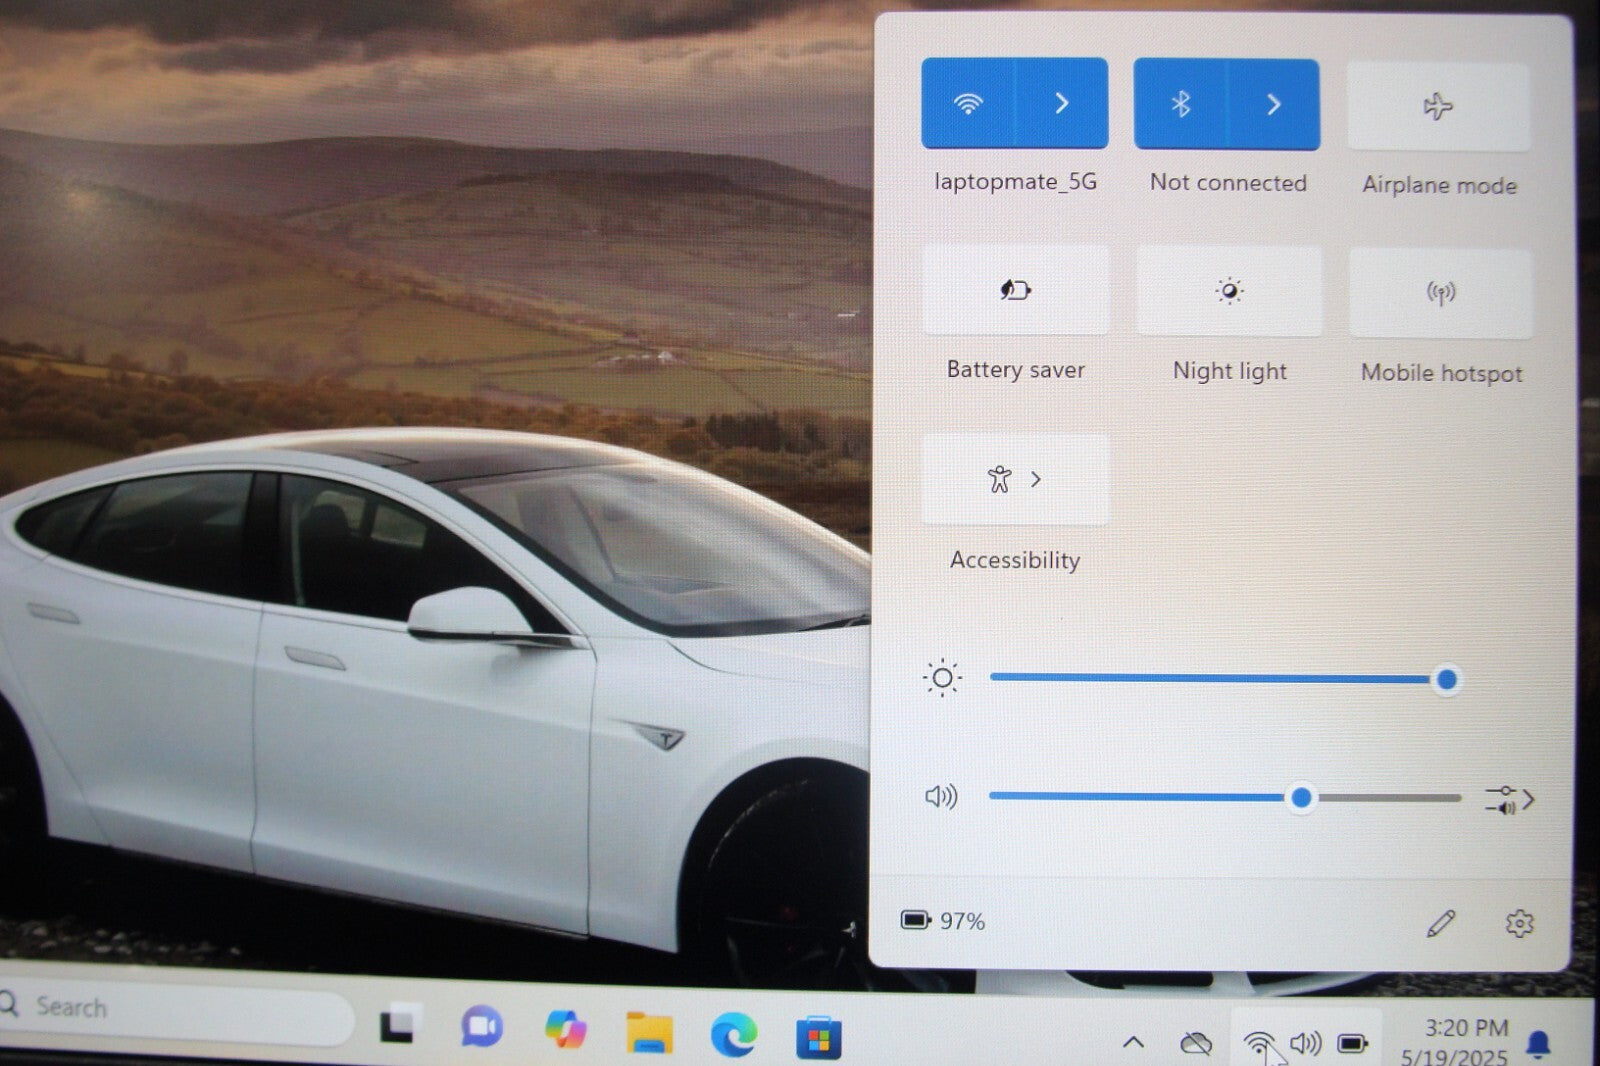Viewport: 1600px width, 1066px height.
Task: Expand the Wi-Fi networks list arrow
Action: 1062,104
